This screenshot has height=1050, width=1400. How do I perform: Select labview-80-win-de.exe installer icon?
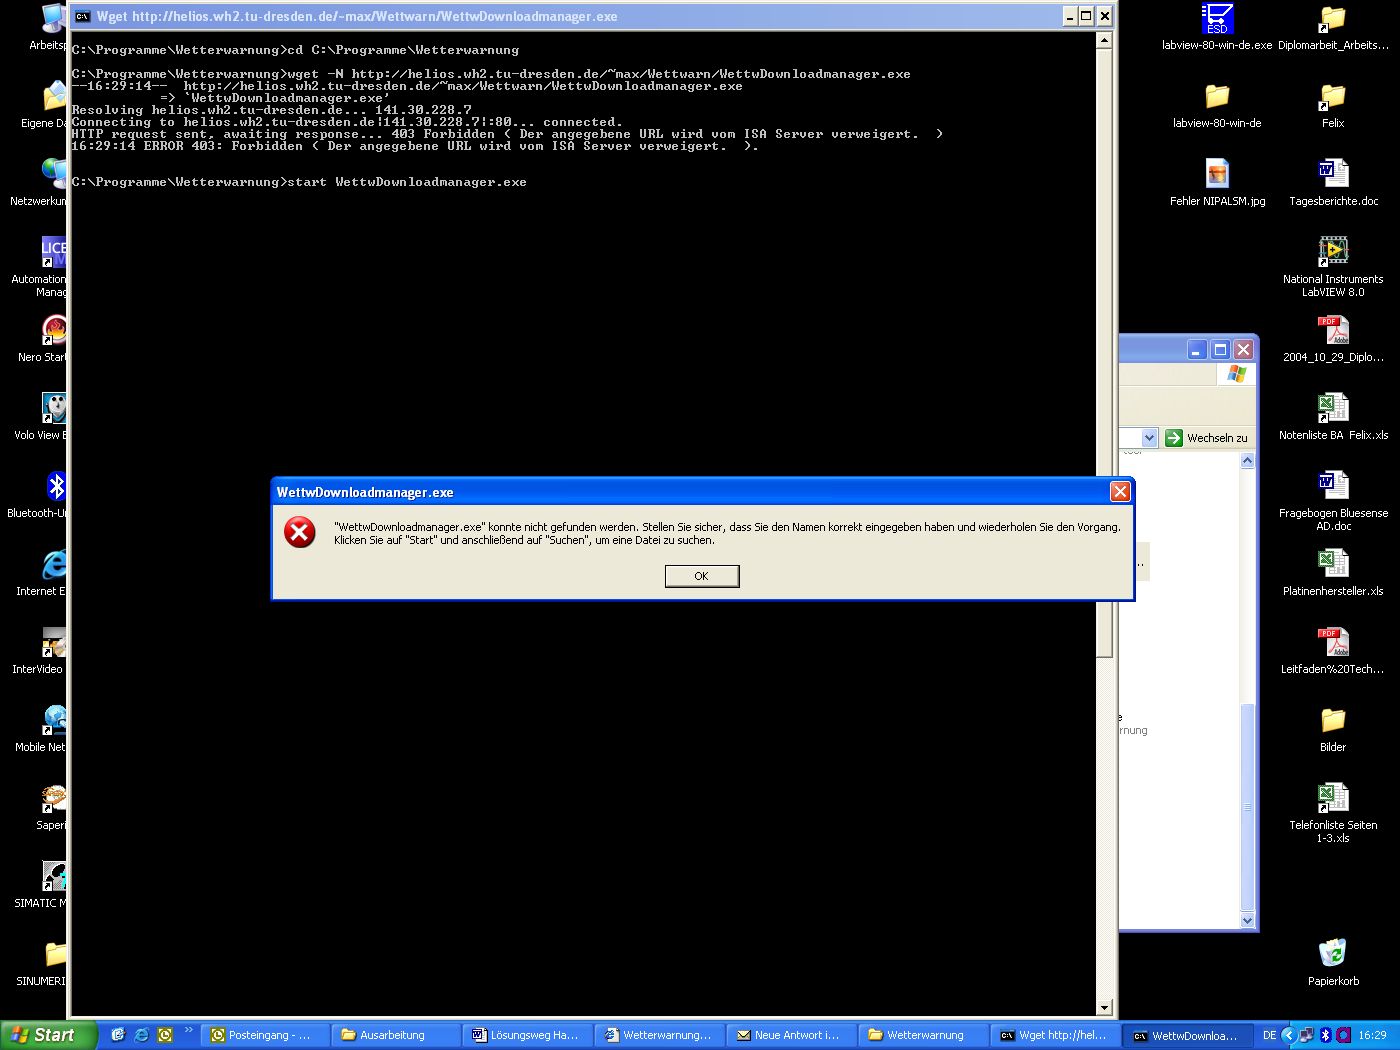coord(1217,19)
